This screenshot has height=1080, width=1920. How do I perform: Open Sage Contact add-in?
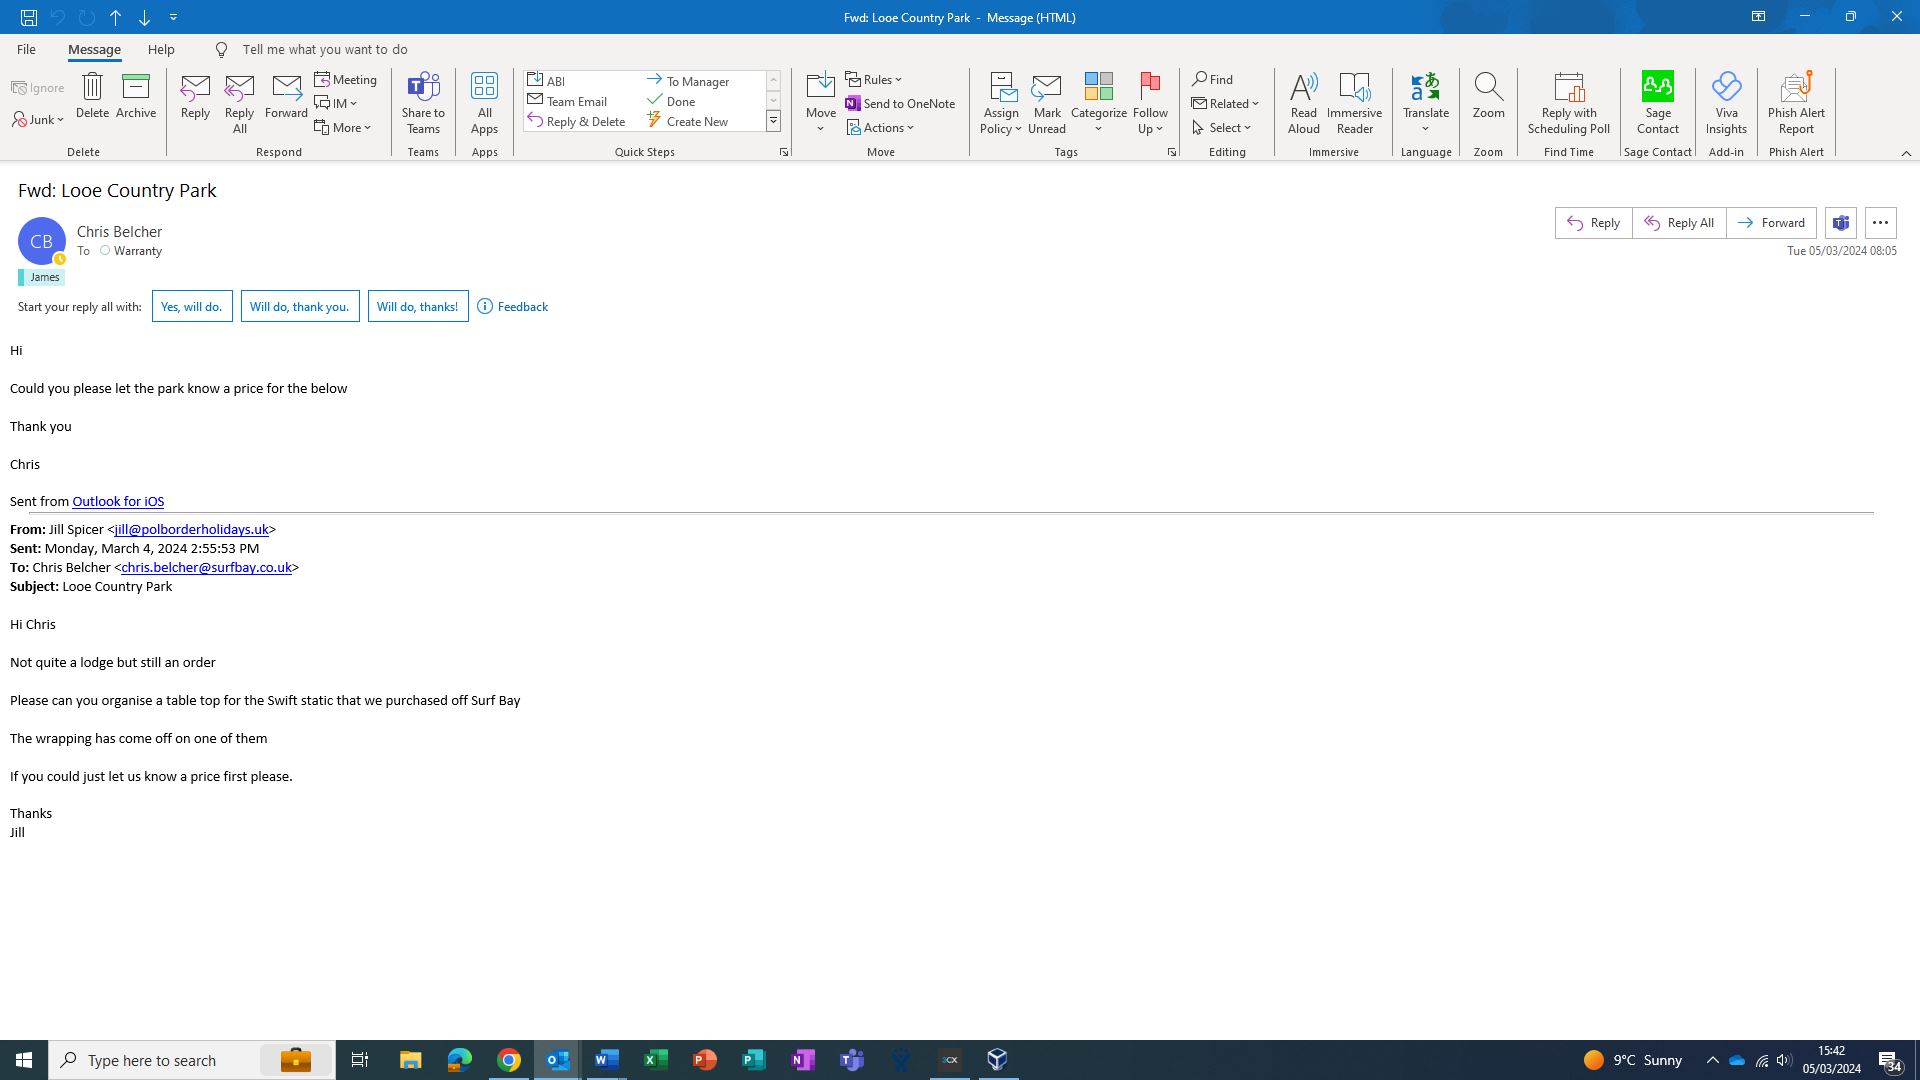tap(1657, 88)
